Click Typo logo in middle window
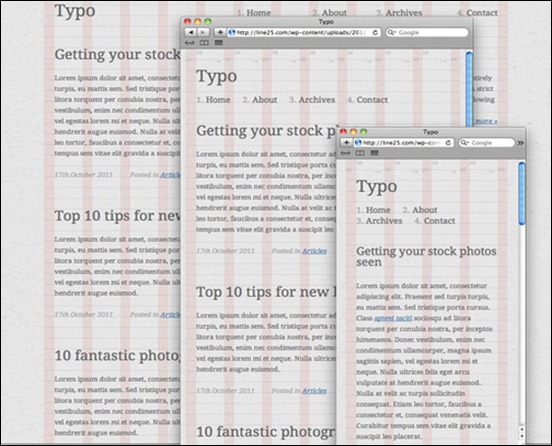Screen dimensions: 552x446 tap(217, 76)
